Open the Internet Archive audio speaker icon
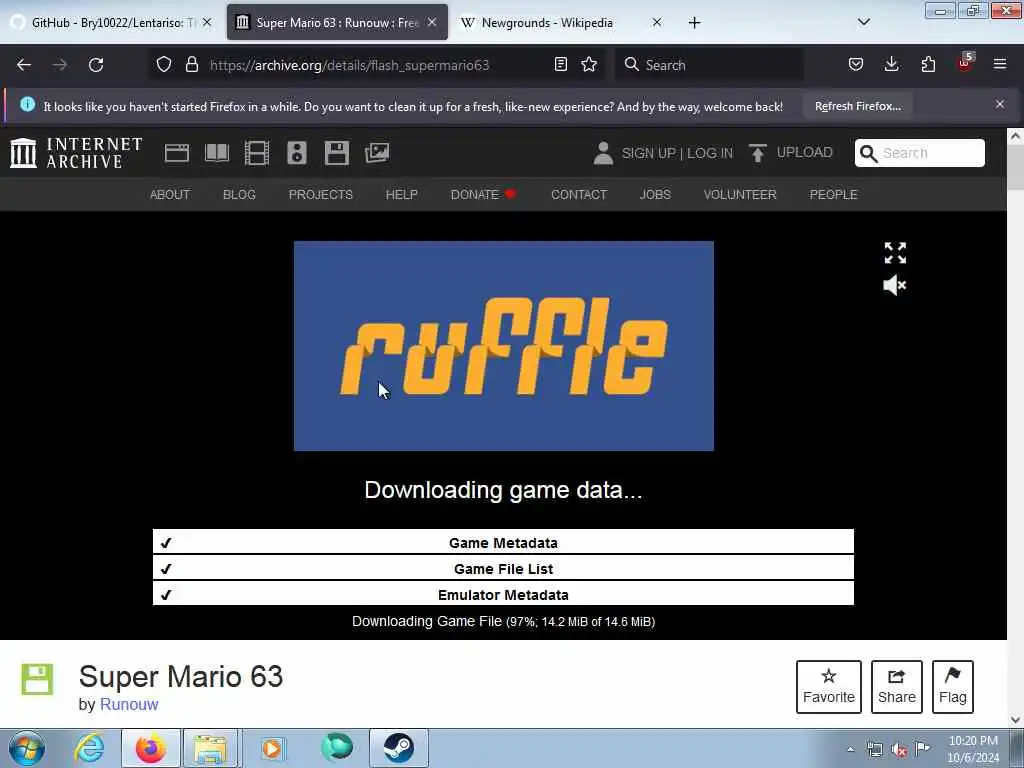Viewport: 1024px width, 768px height. (296, 153)
